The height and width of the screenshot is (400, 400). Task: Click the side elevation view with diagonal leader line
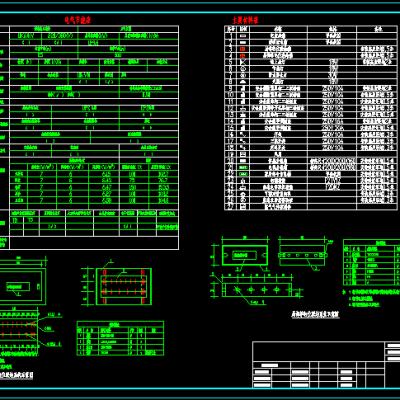point(302,255)
